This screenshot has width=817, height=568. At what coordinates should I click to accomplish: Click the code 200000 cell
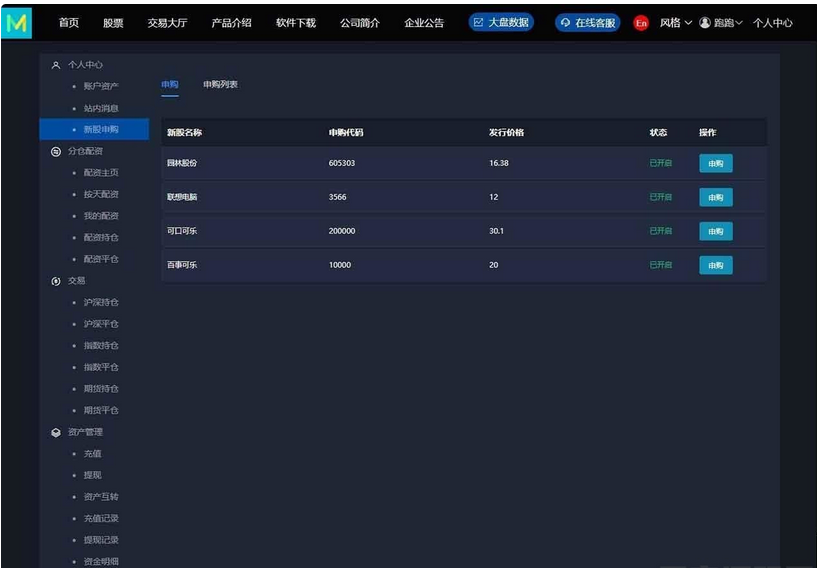(x=342, y=231)
